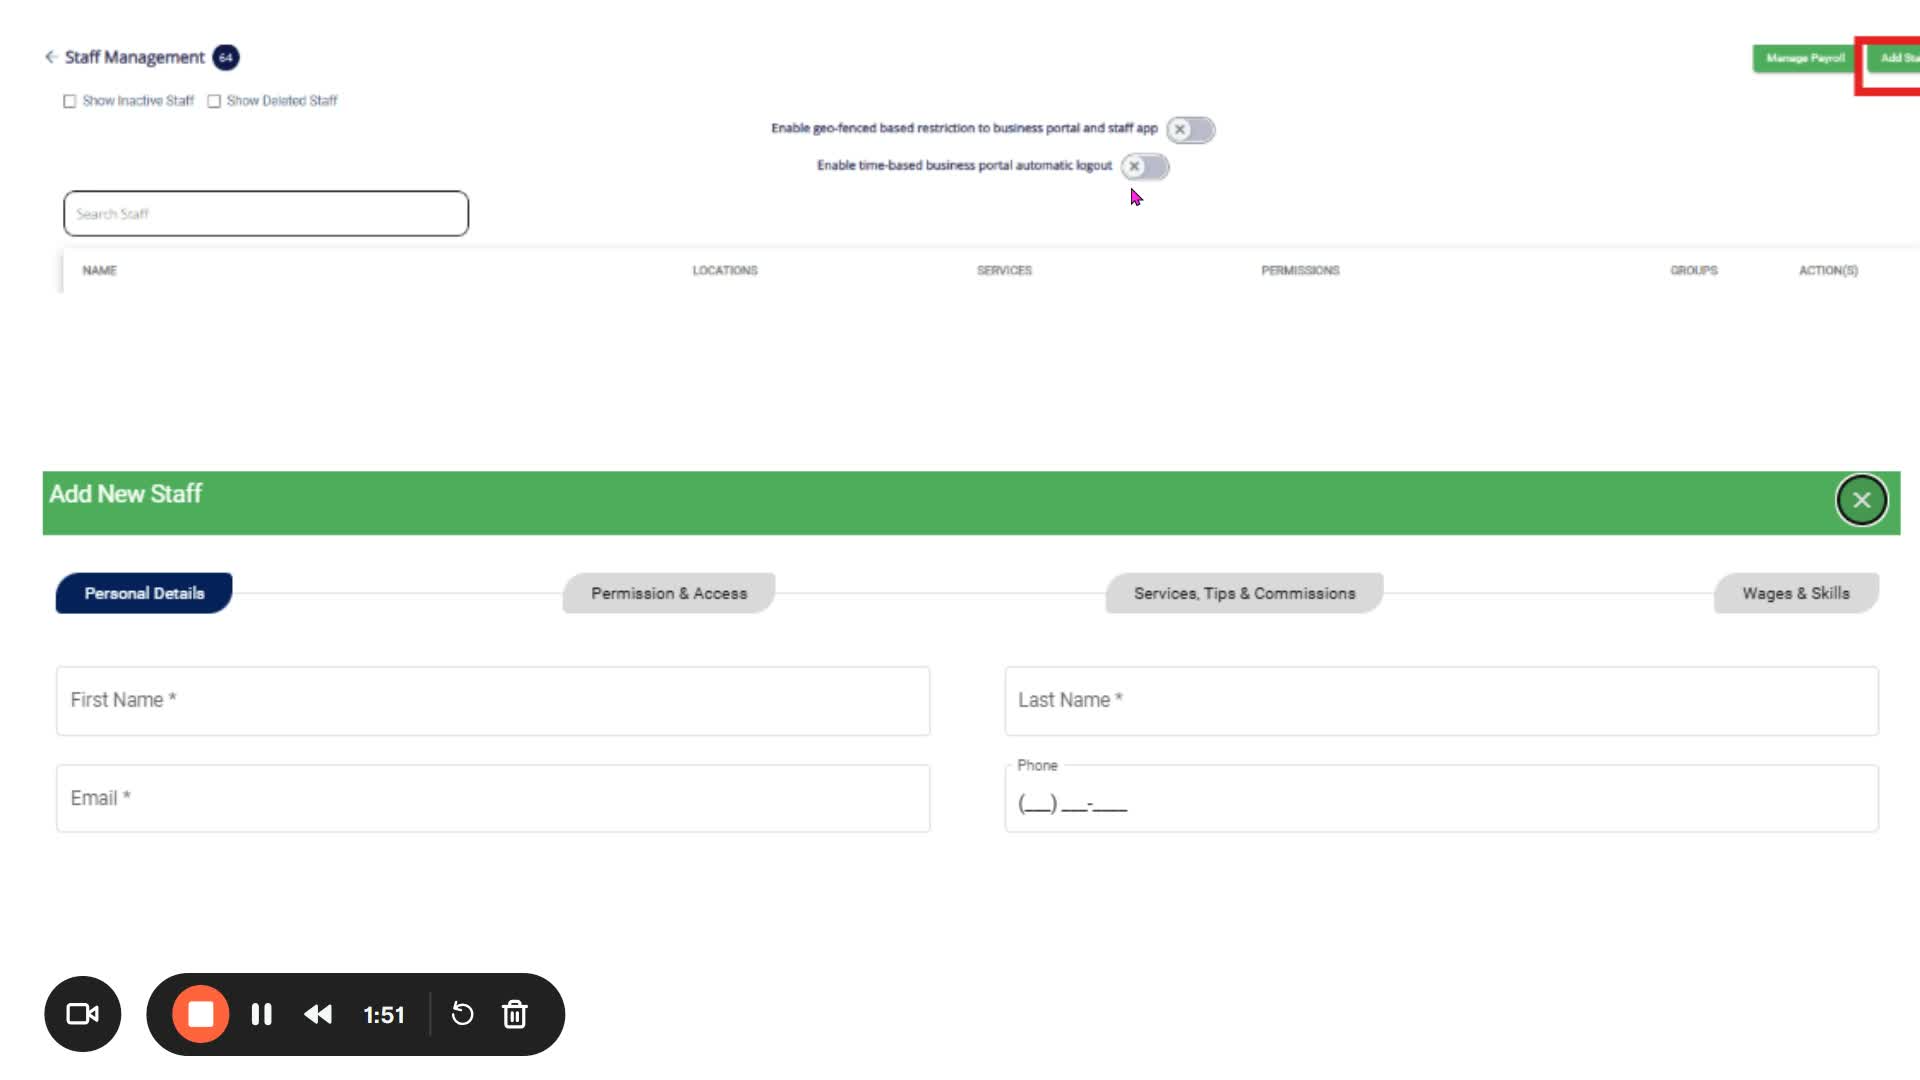Viewport: 1920px width, 1080px height.
Task: Click the camera icon in recorder bar
Action: (83, 1014)
